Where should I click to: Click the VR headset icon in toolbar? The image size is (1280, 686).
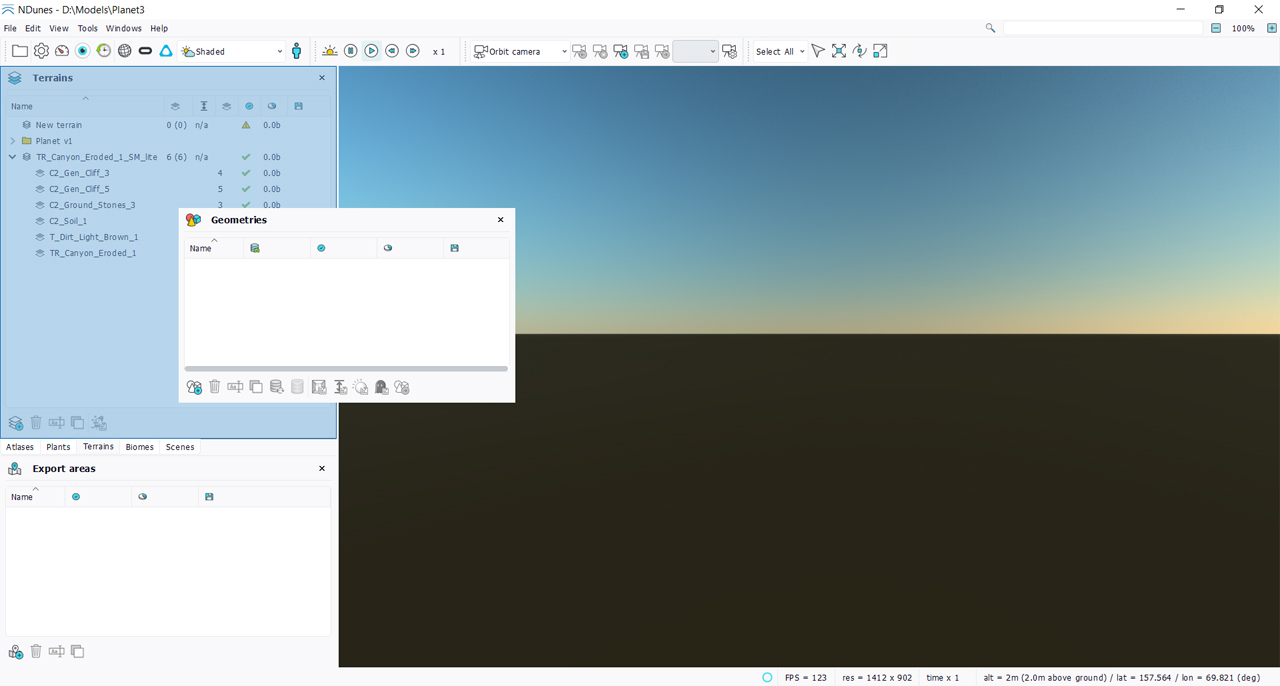click(x=145, y=51)
